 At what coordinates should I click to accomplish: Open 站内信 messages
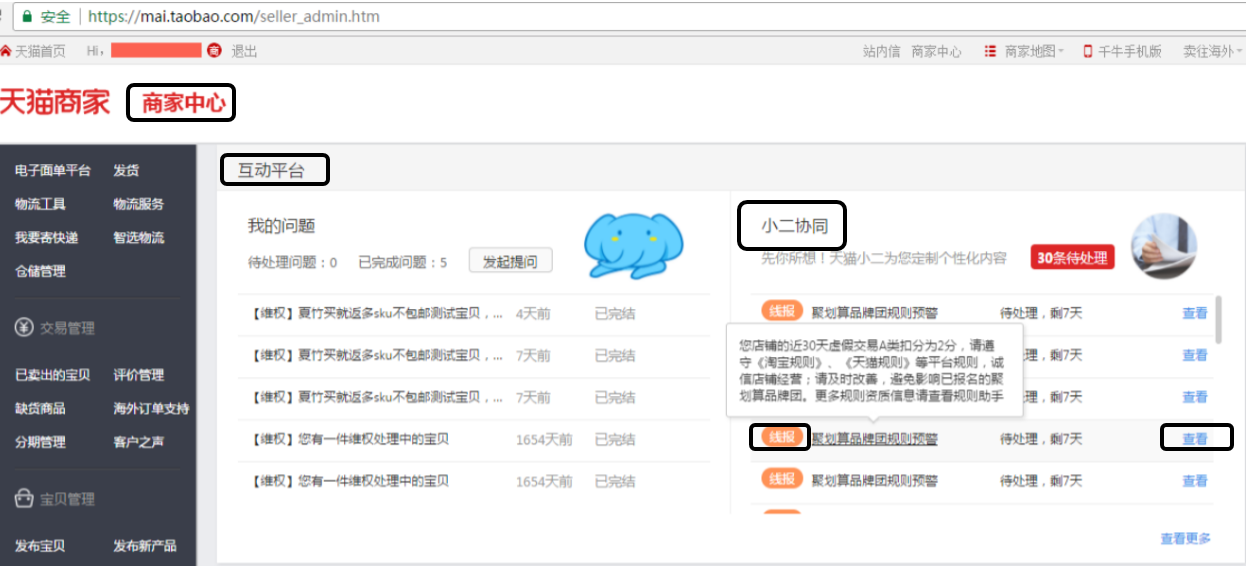tap(881, 51)
